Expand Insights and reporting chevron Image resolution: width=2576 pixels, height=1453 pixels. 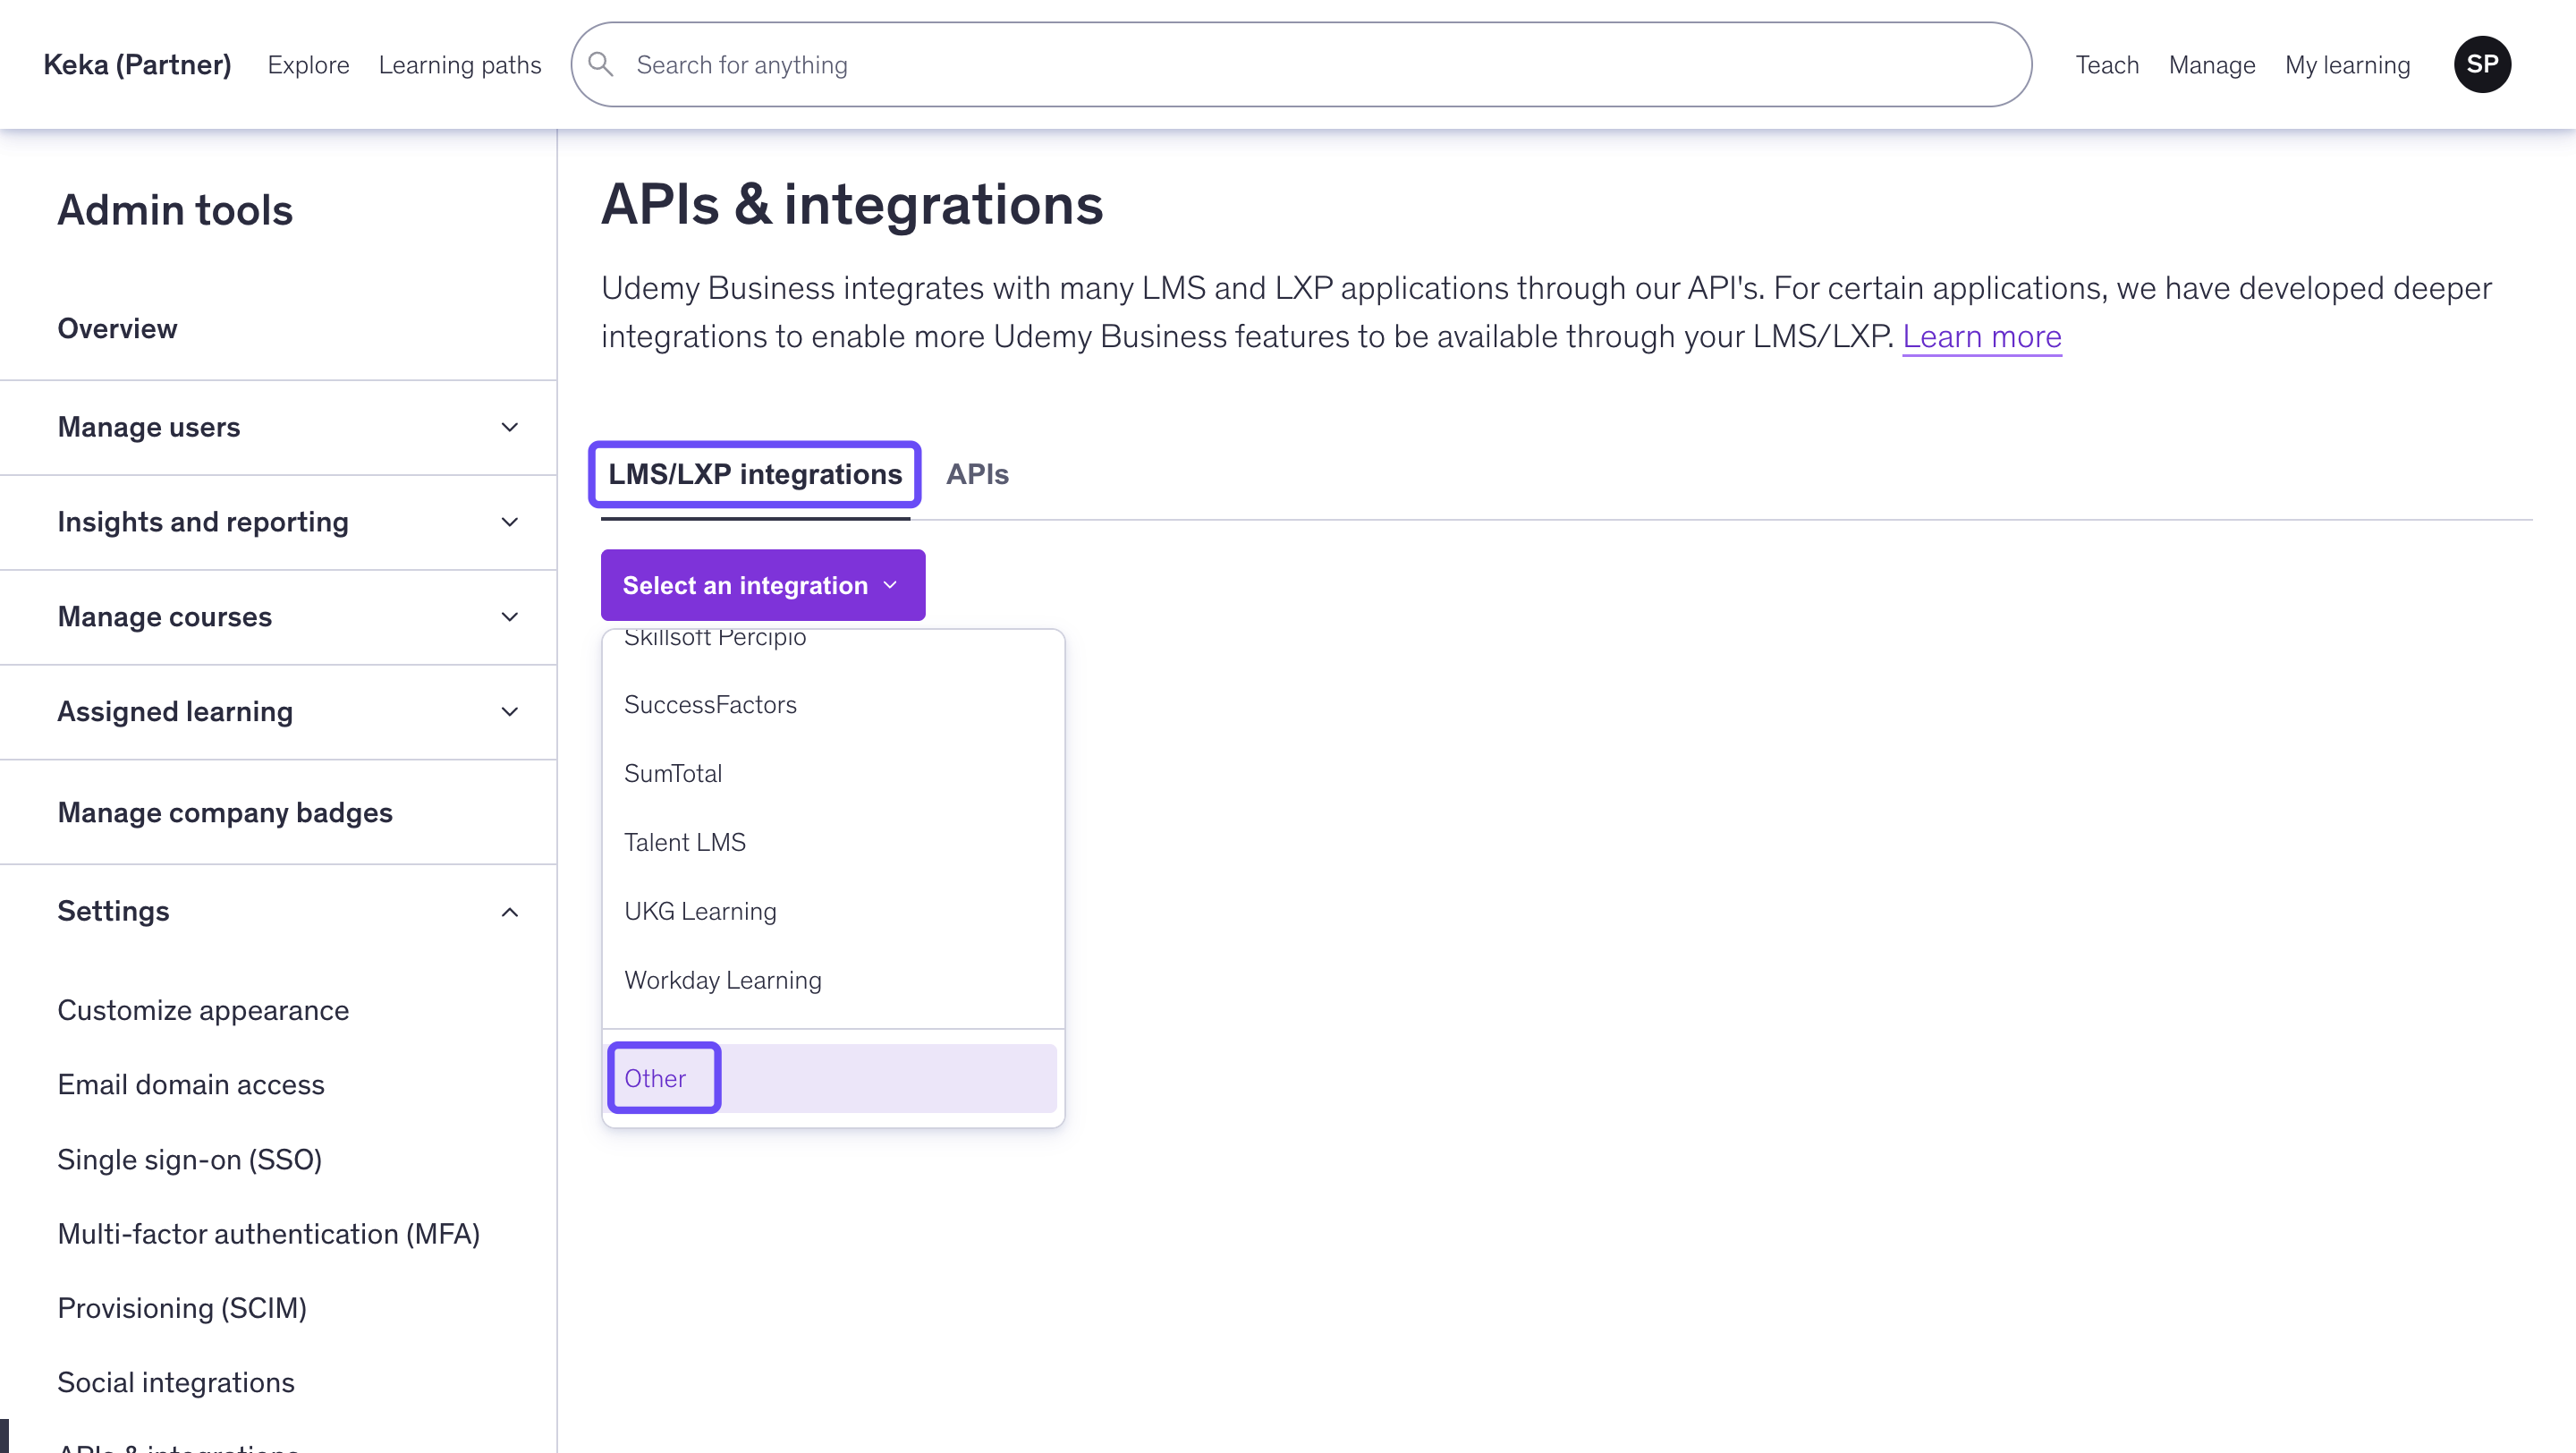pyautogui.click(x=509, y=522)
